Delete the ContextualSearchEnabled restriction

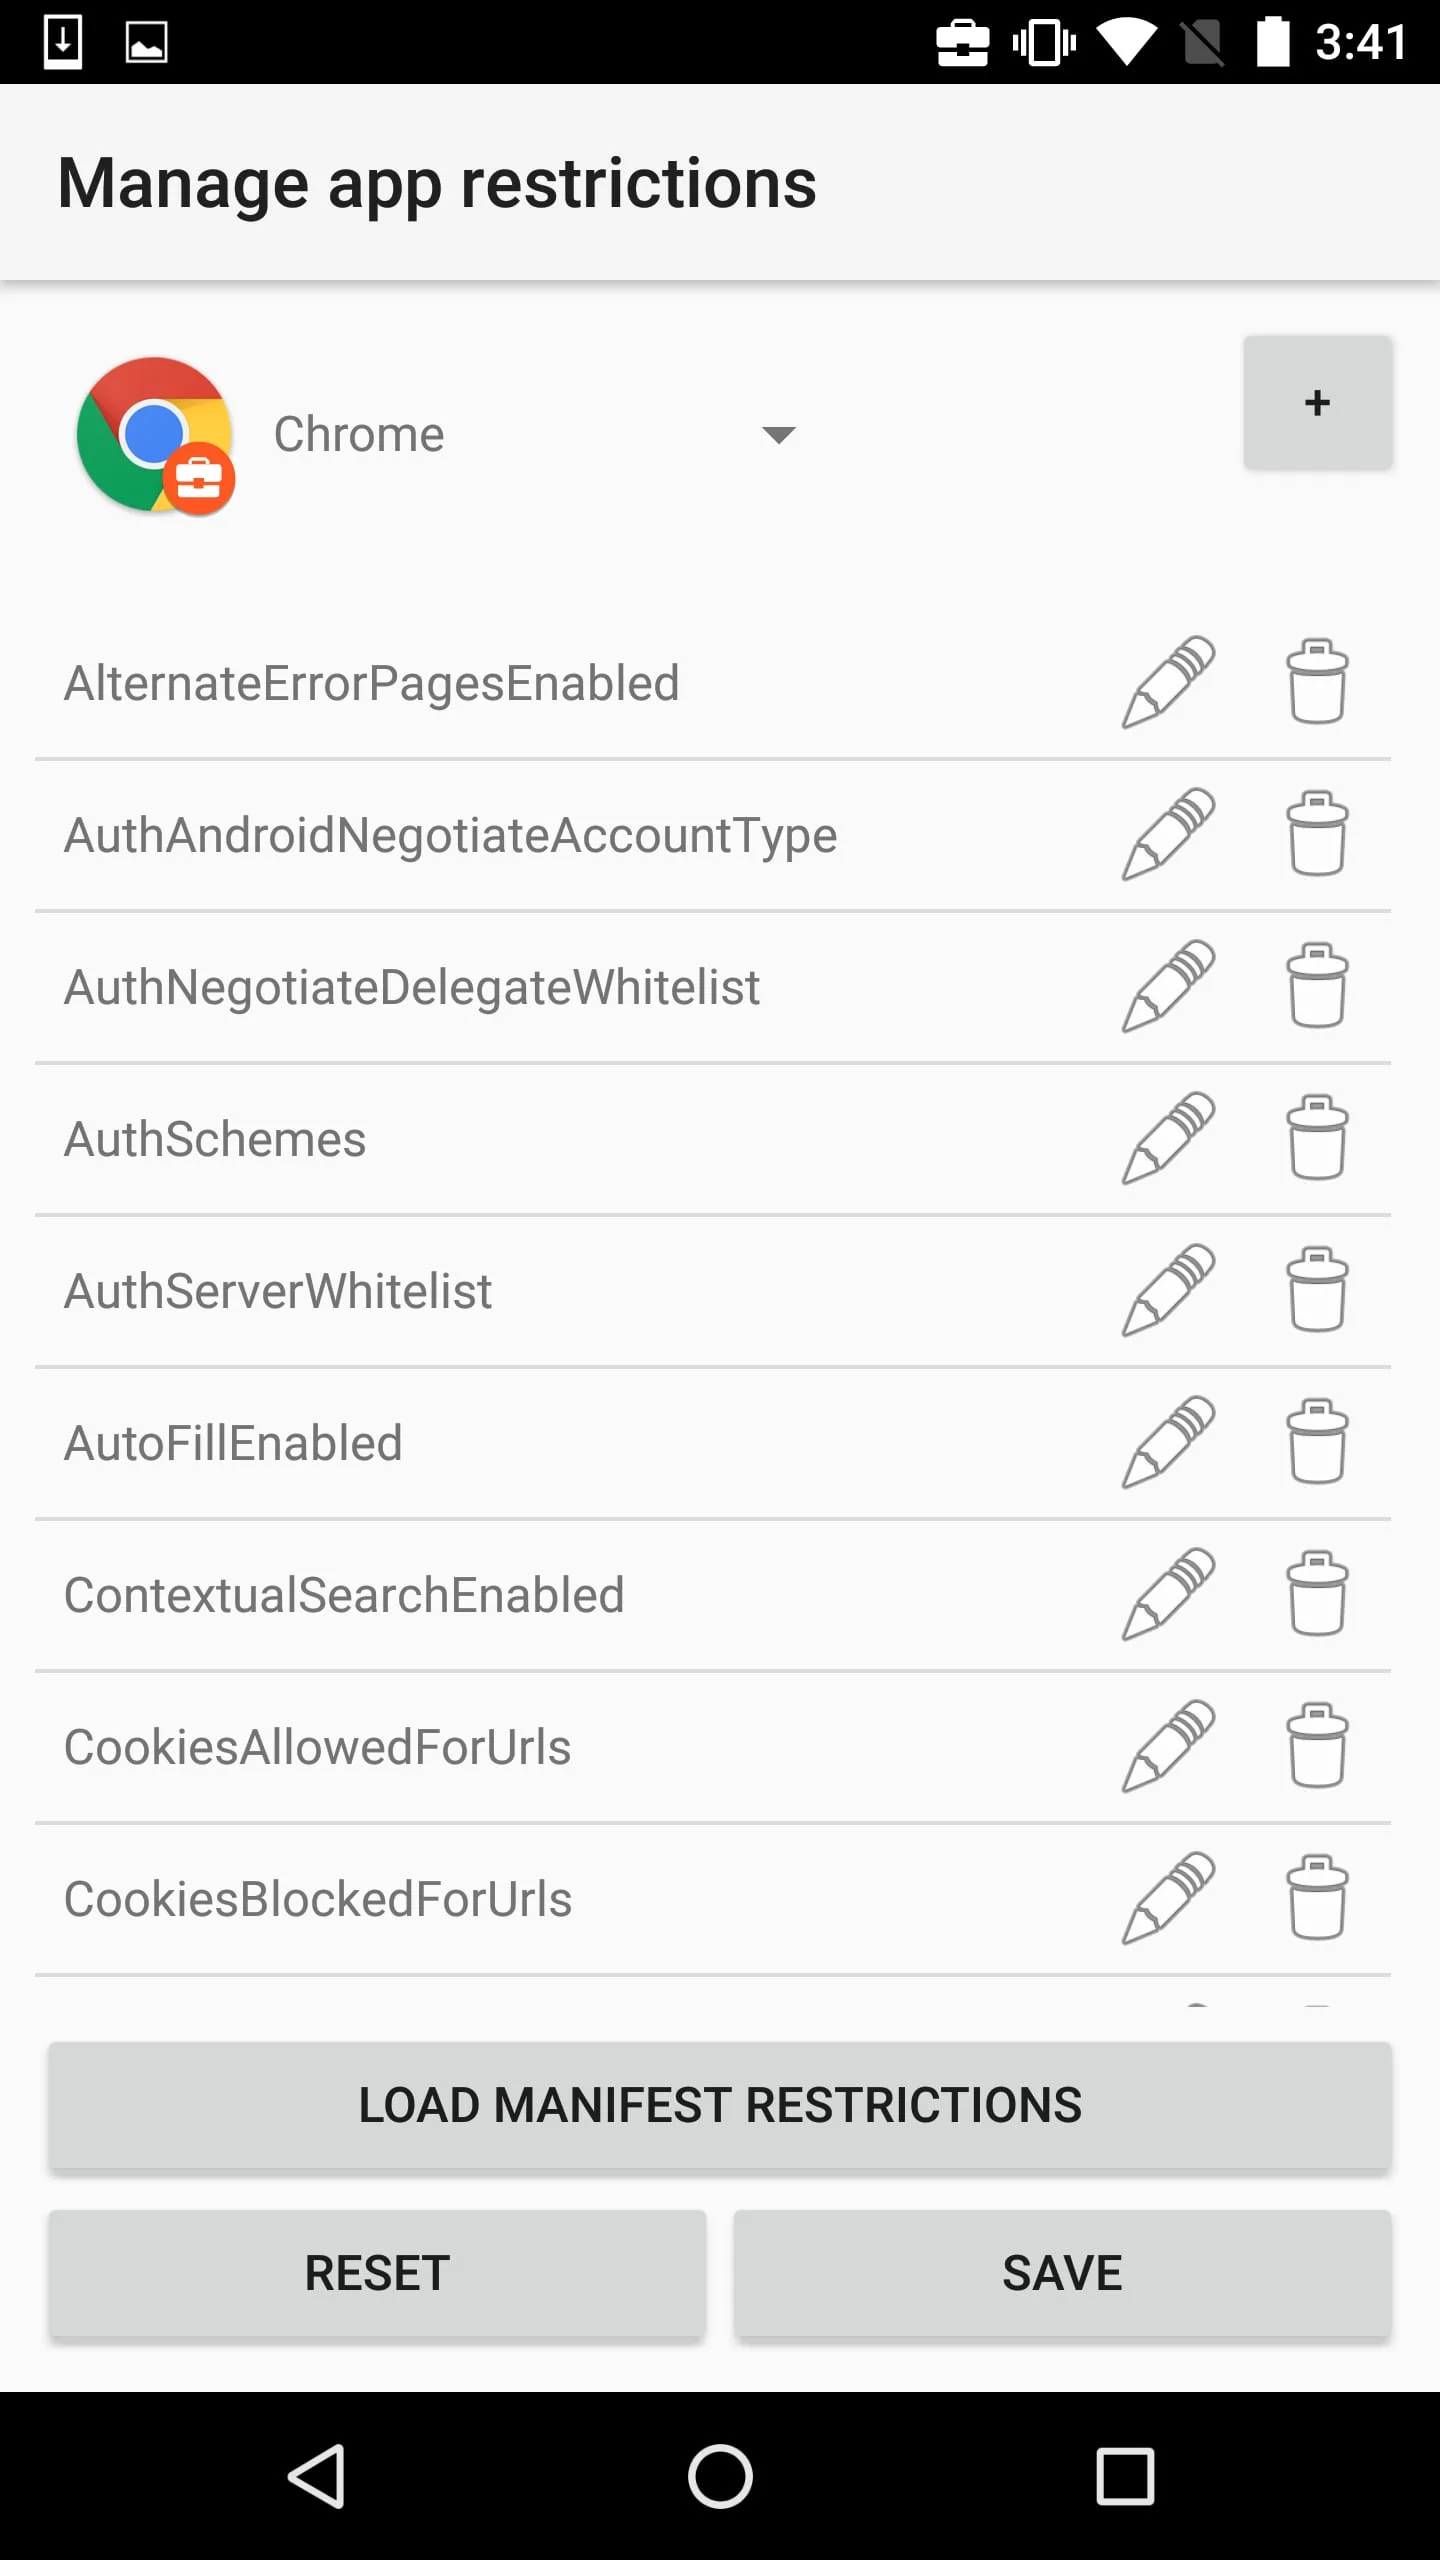[1317, 1595]
